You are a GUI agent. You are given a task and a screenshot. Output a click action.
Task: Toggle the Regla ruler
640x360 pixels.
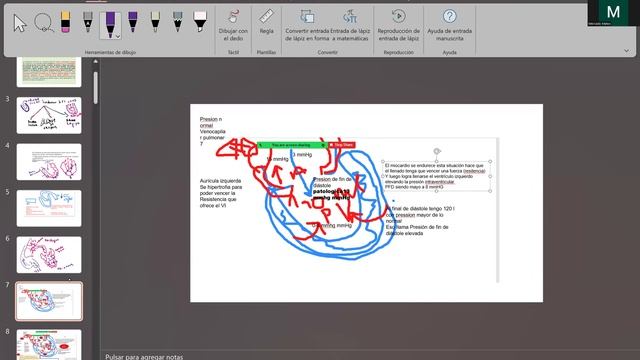coord(267,22)
